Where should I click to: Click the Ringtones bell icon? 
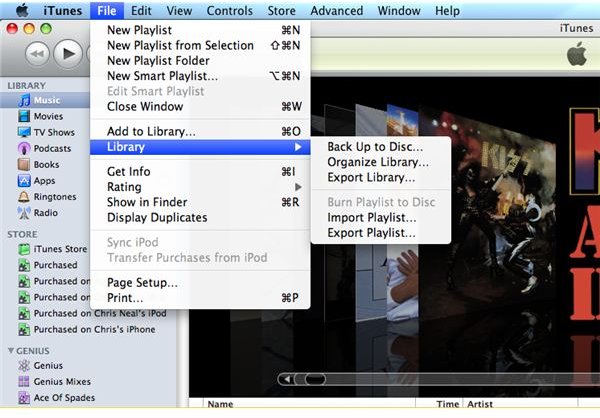coord(24,197)
